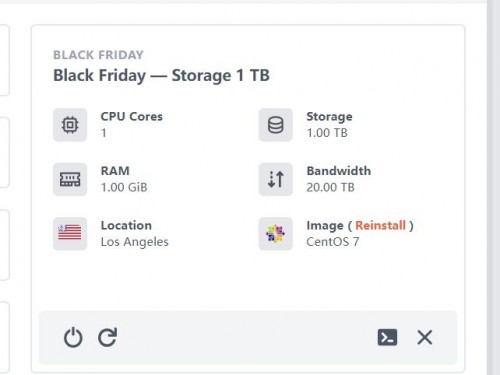The image size is (500, 375).
Task: Click the restart server icon
Action: click(x=108, y=337)
